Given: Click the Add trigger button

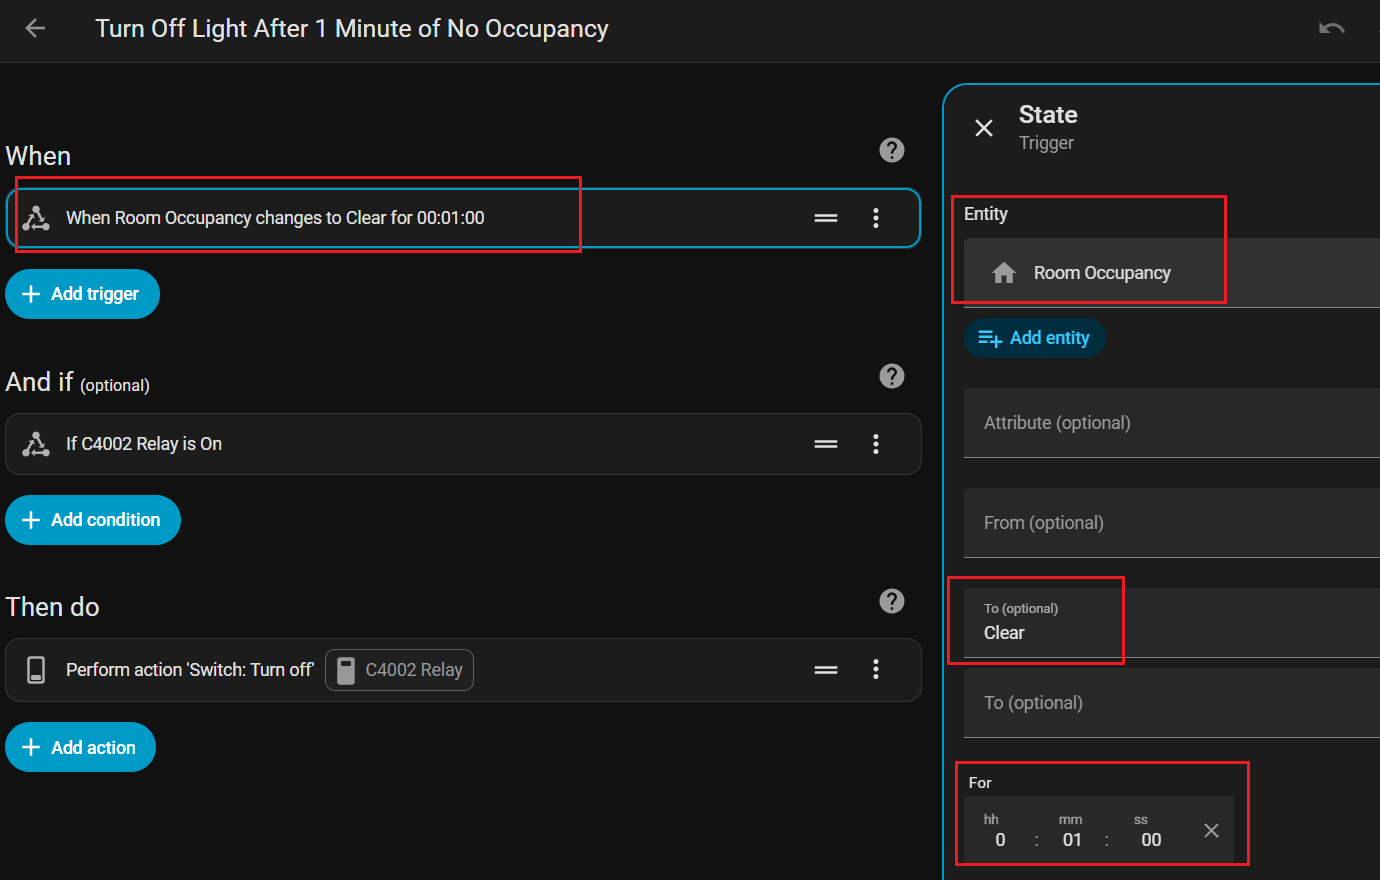Looking at the screenshot, I should click(x=82, y=294).
